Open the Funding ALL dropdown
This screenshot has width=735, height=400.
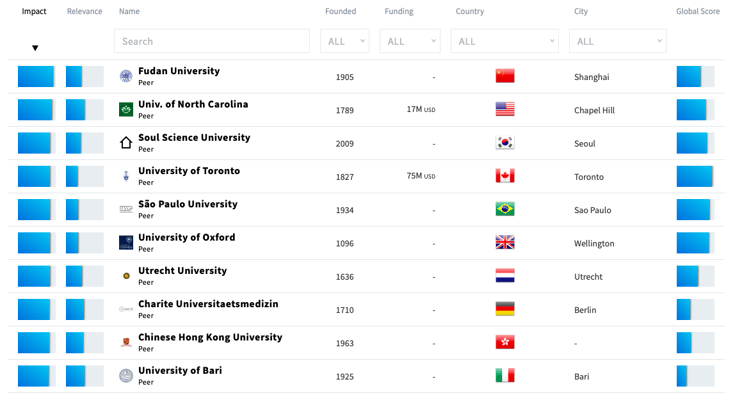(x=410, y=41)
